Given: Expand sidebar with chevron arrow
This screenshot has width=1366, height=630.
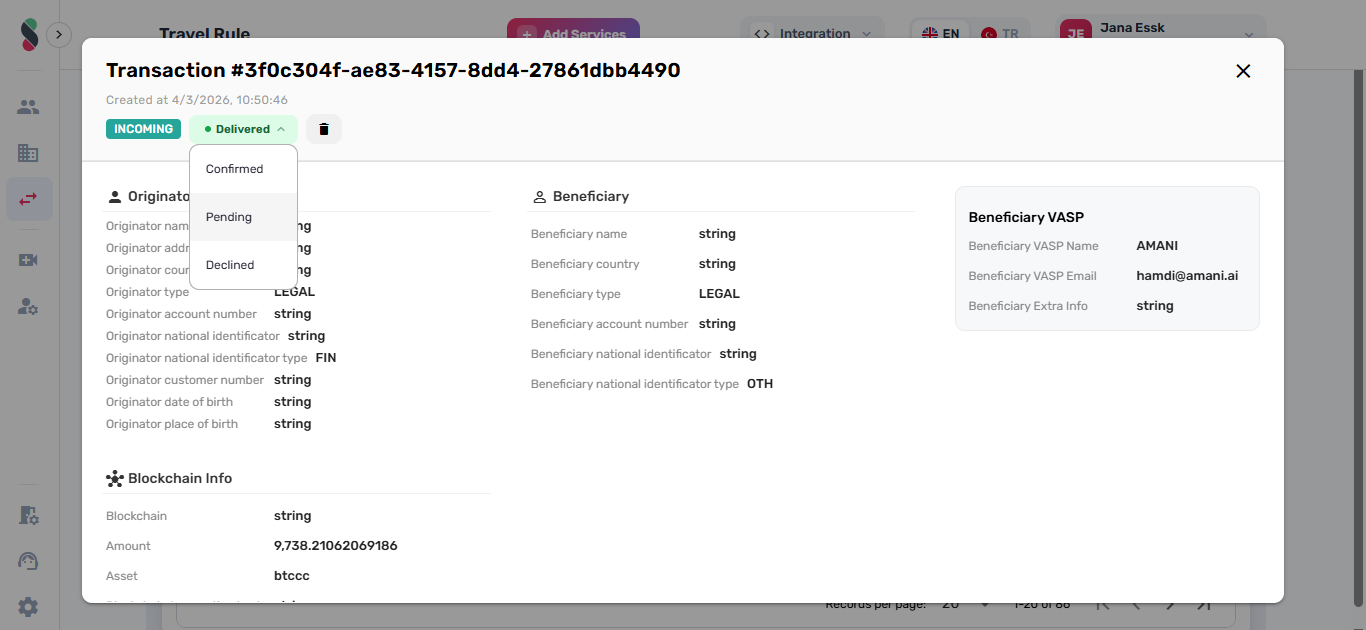Looking at the screenshot, I should point(58,35).
